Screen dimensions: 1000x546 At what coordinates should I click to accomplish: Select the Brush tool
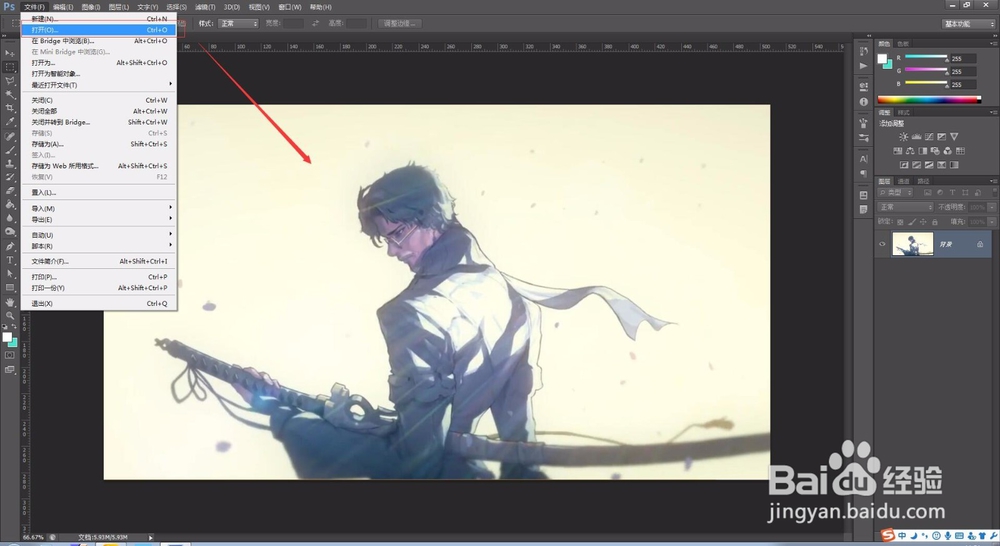tap(10, 150)
